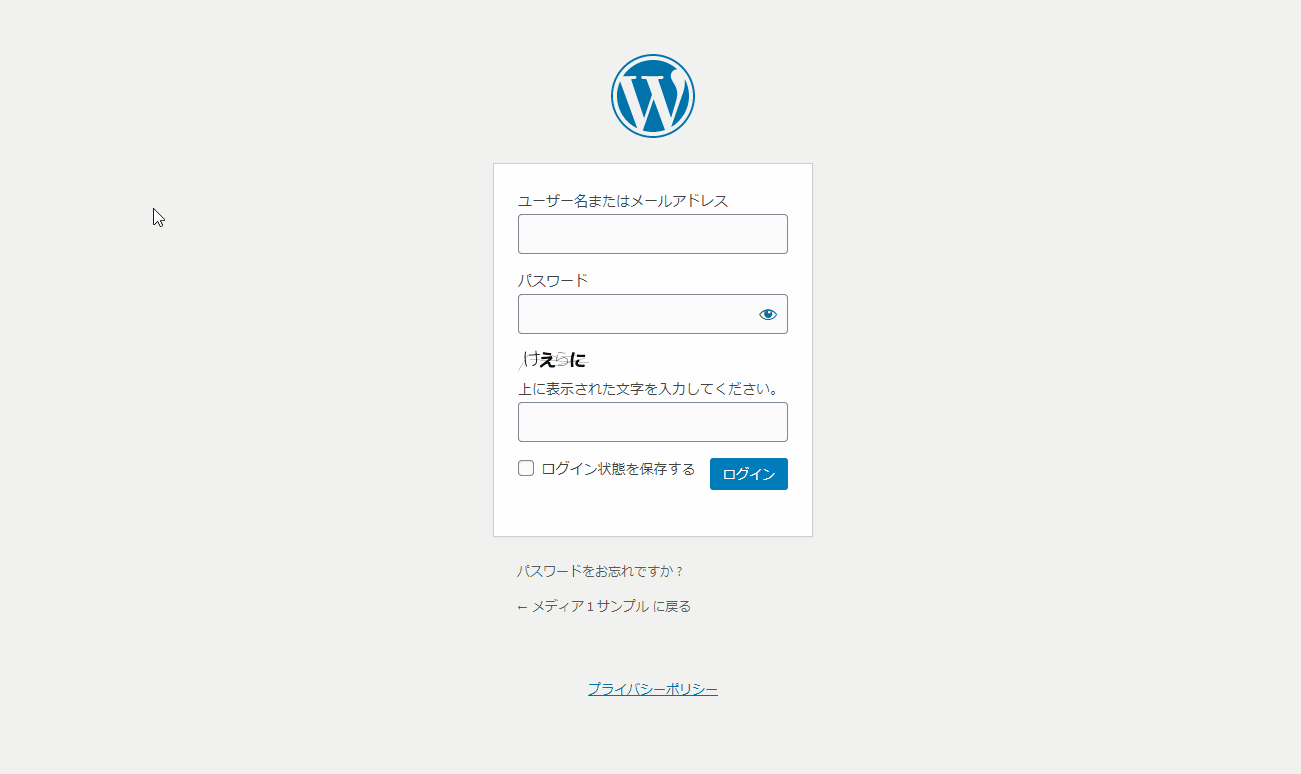This screenshot has height=774, width=1301.
Task: Focus the captcha text entry field
Action: pos(652,422)
